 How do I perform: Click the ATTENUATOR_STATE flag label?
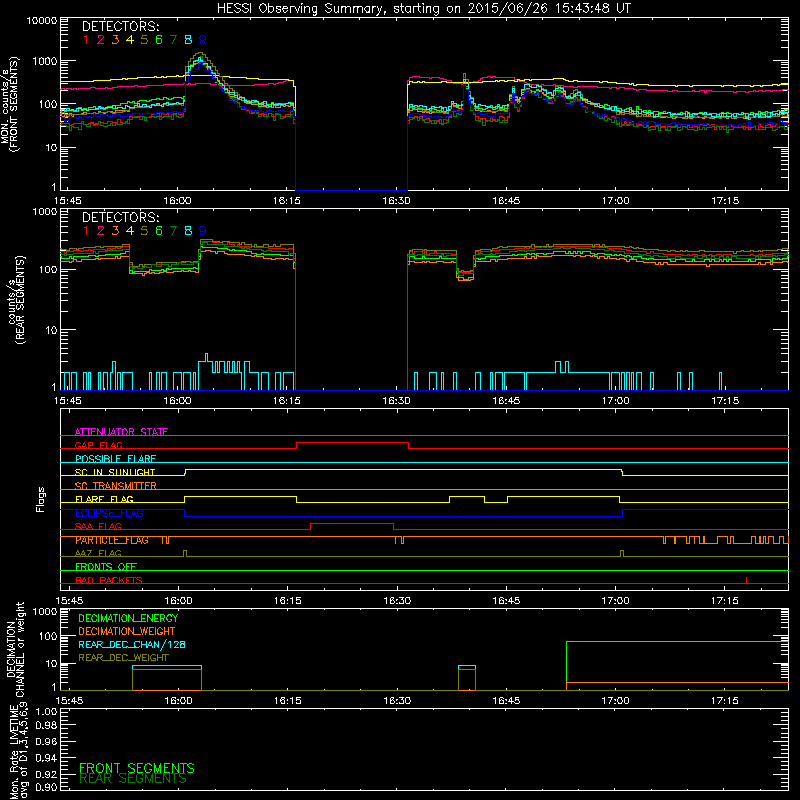(x=121, y=432)
